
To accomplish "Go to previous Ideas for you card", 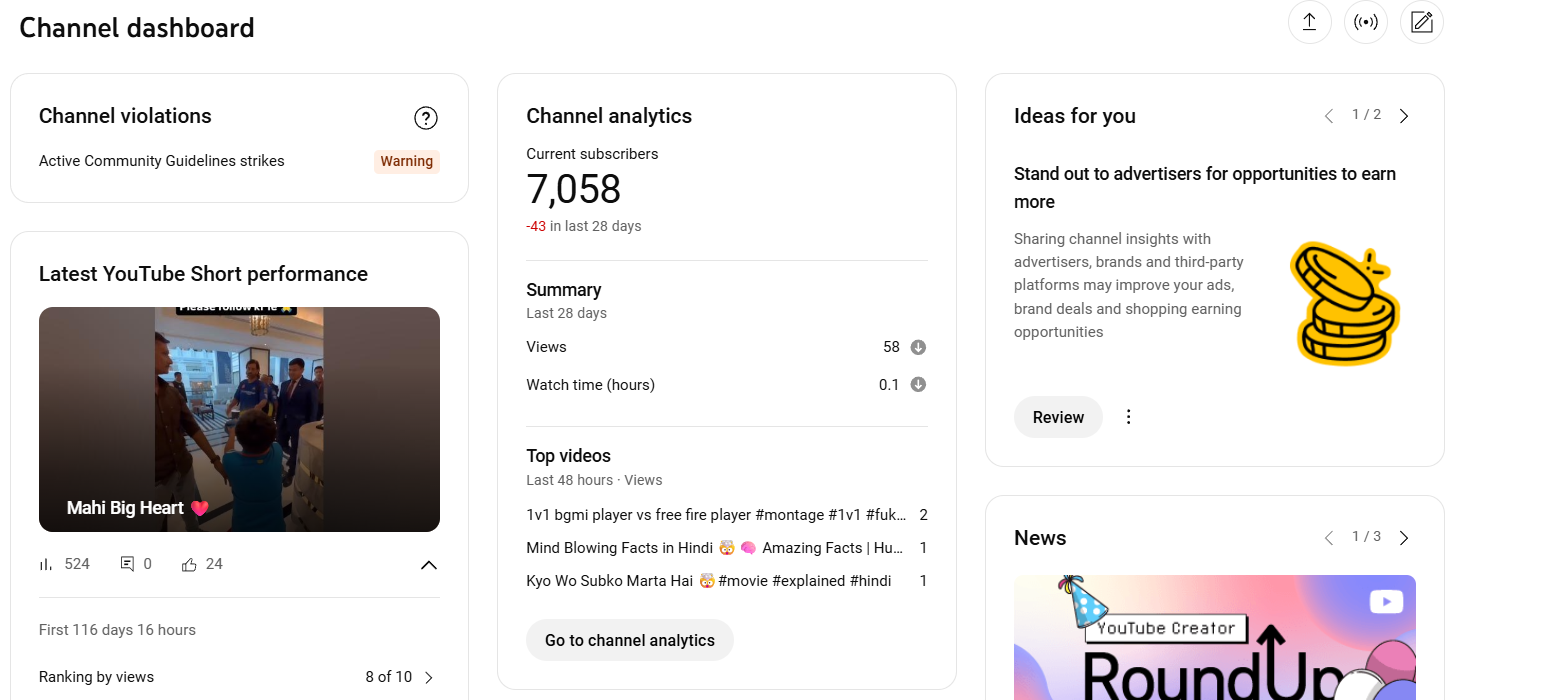I will tap(1329, 116).
